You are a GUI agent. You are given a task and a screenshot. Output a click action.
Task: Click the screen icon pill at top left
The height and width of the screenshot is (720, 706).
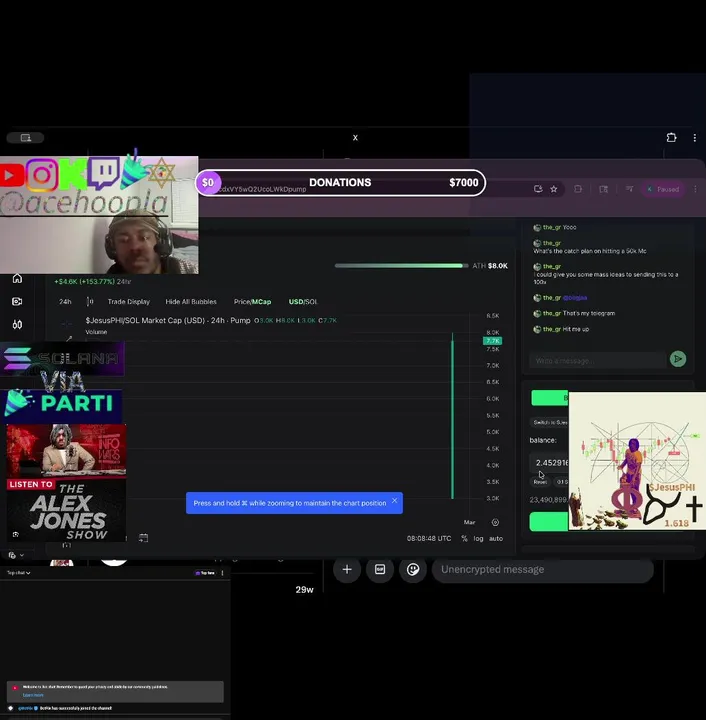25,138
